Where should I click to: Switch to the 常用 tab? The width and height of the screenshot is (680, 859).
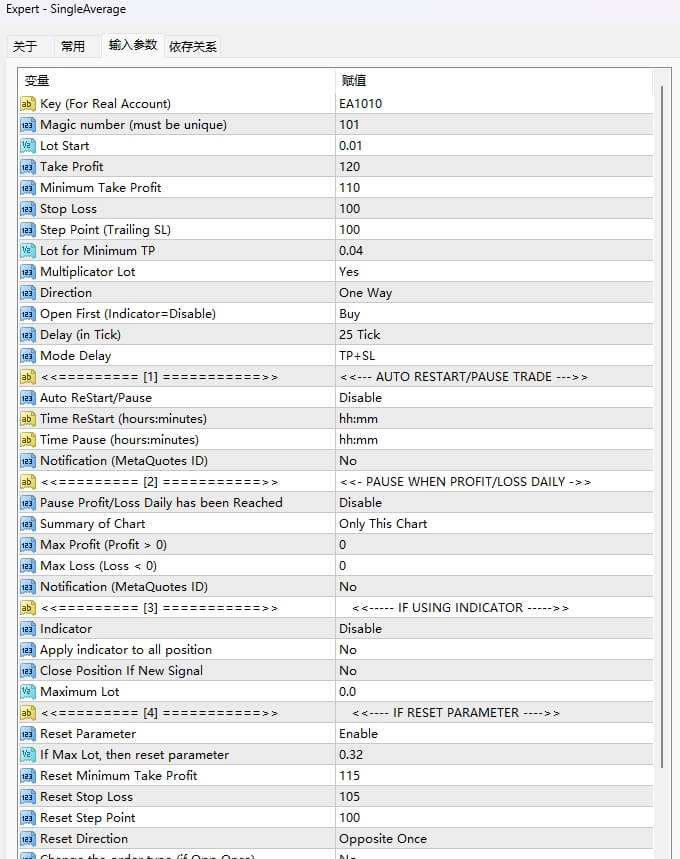pyautogui.click(x=73, y=46)
